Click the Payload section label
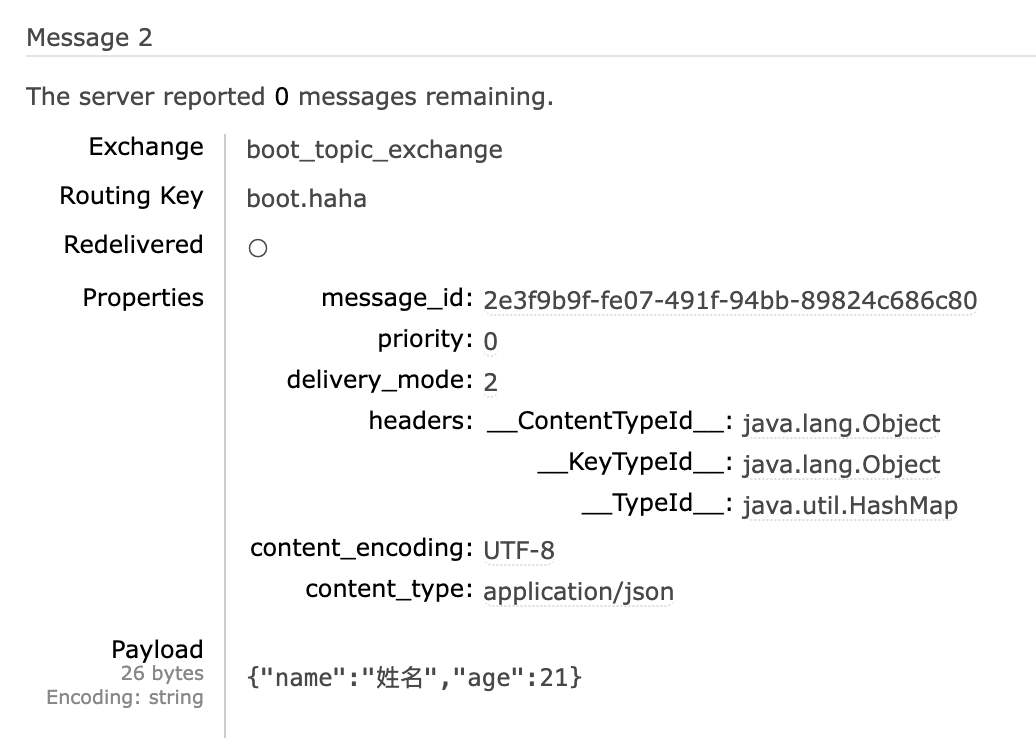This screenshot has width=1036, height=754. point(157,649)
